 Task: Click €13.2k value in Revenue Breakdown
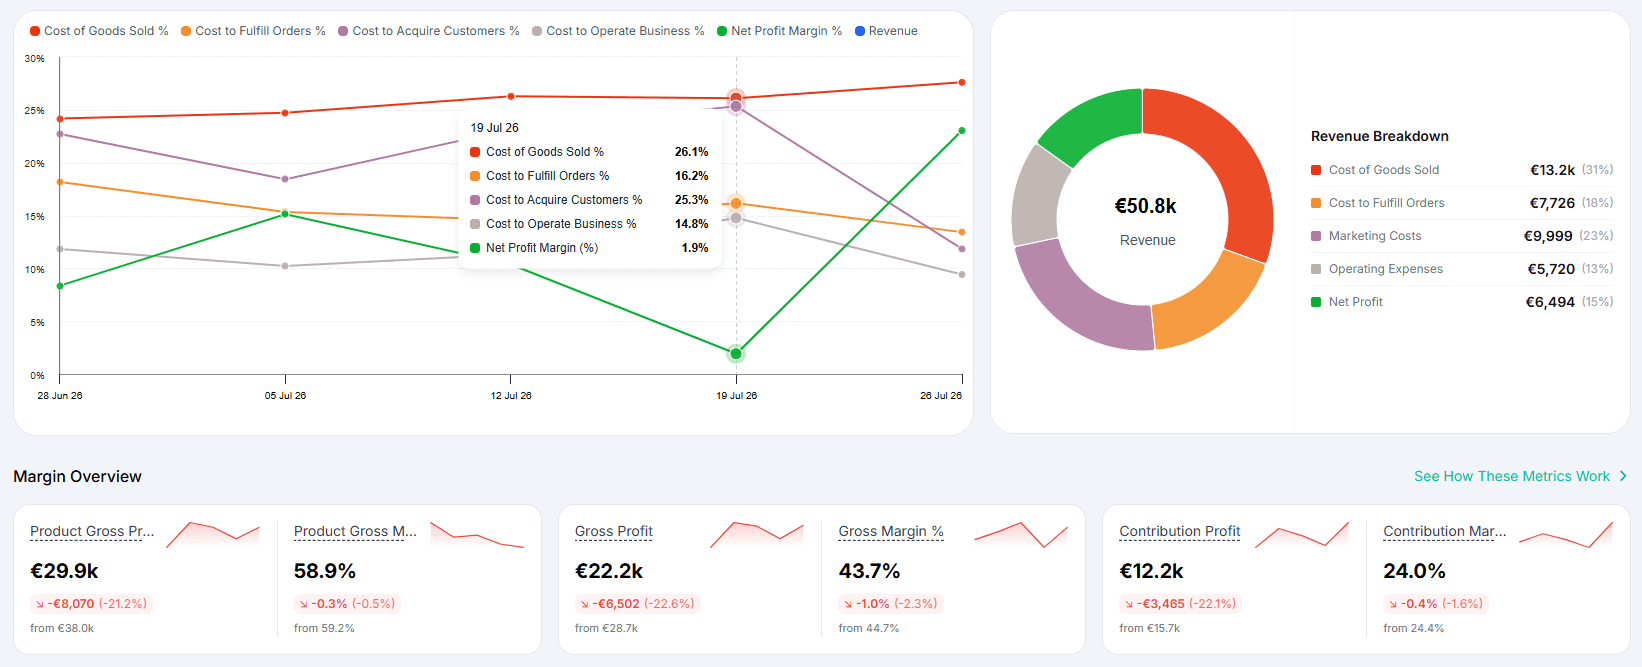point(1552,170)
